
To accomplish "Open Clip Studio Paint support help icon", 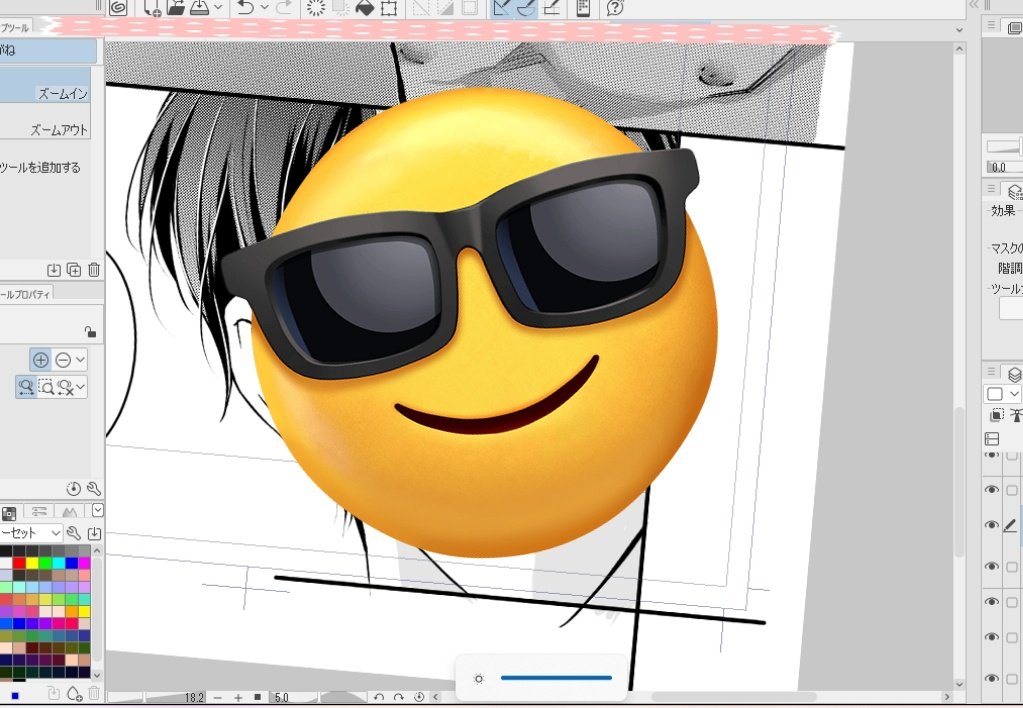I will (x=615, y=7).
